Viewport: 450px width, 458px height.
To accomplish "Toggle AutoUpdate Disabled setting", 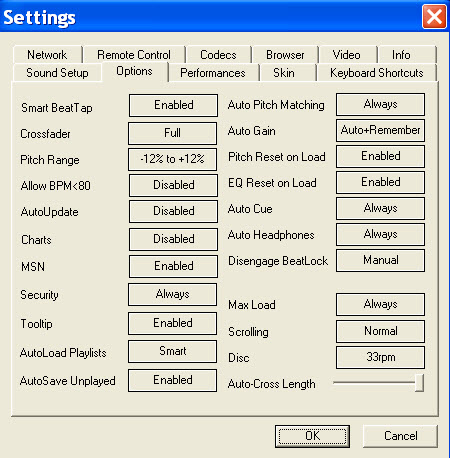I will (x=173, y=211).
